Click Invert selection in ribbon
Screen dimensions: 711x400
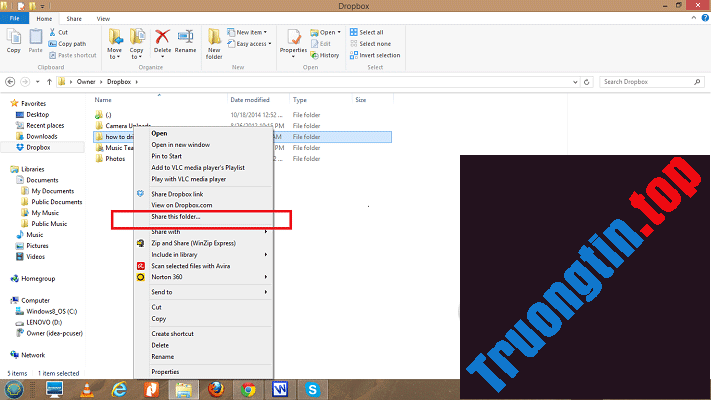click(x=375, y=55)
